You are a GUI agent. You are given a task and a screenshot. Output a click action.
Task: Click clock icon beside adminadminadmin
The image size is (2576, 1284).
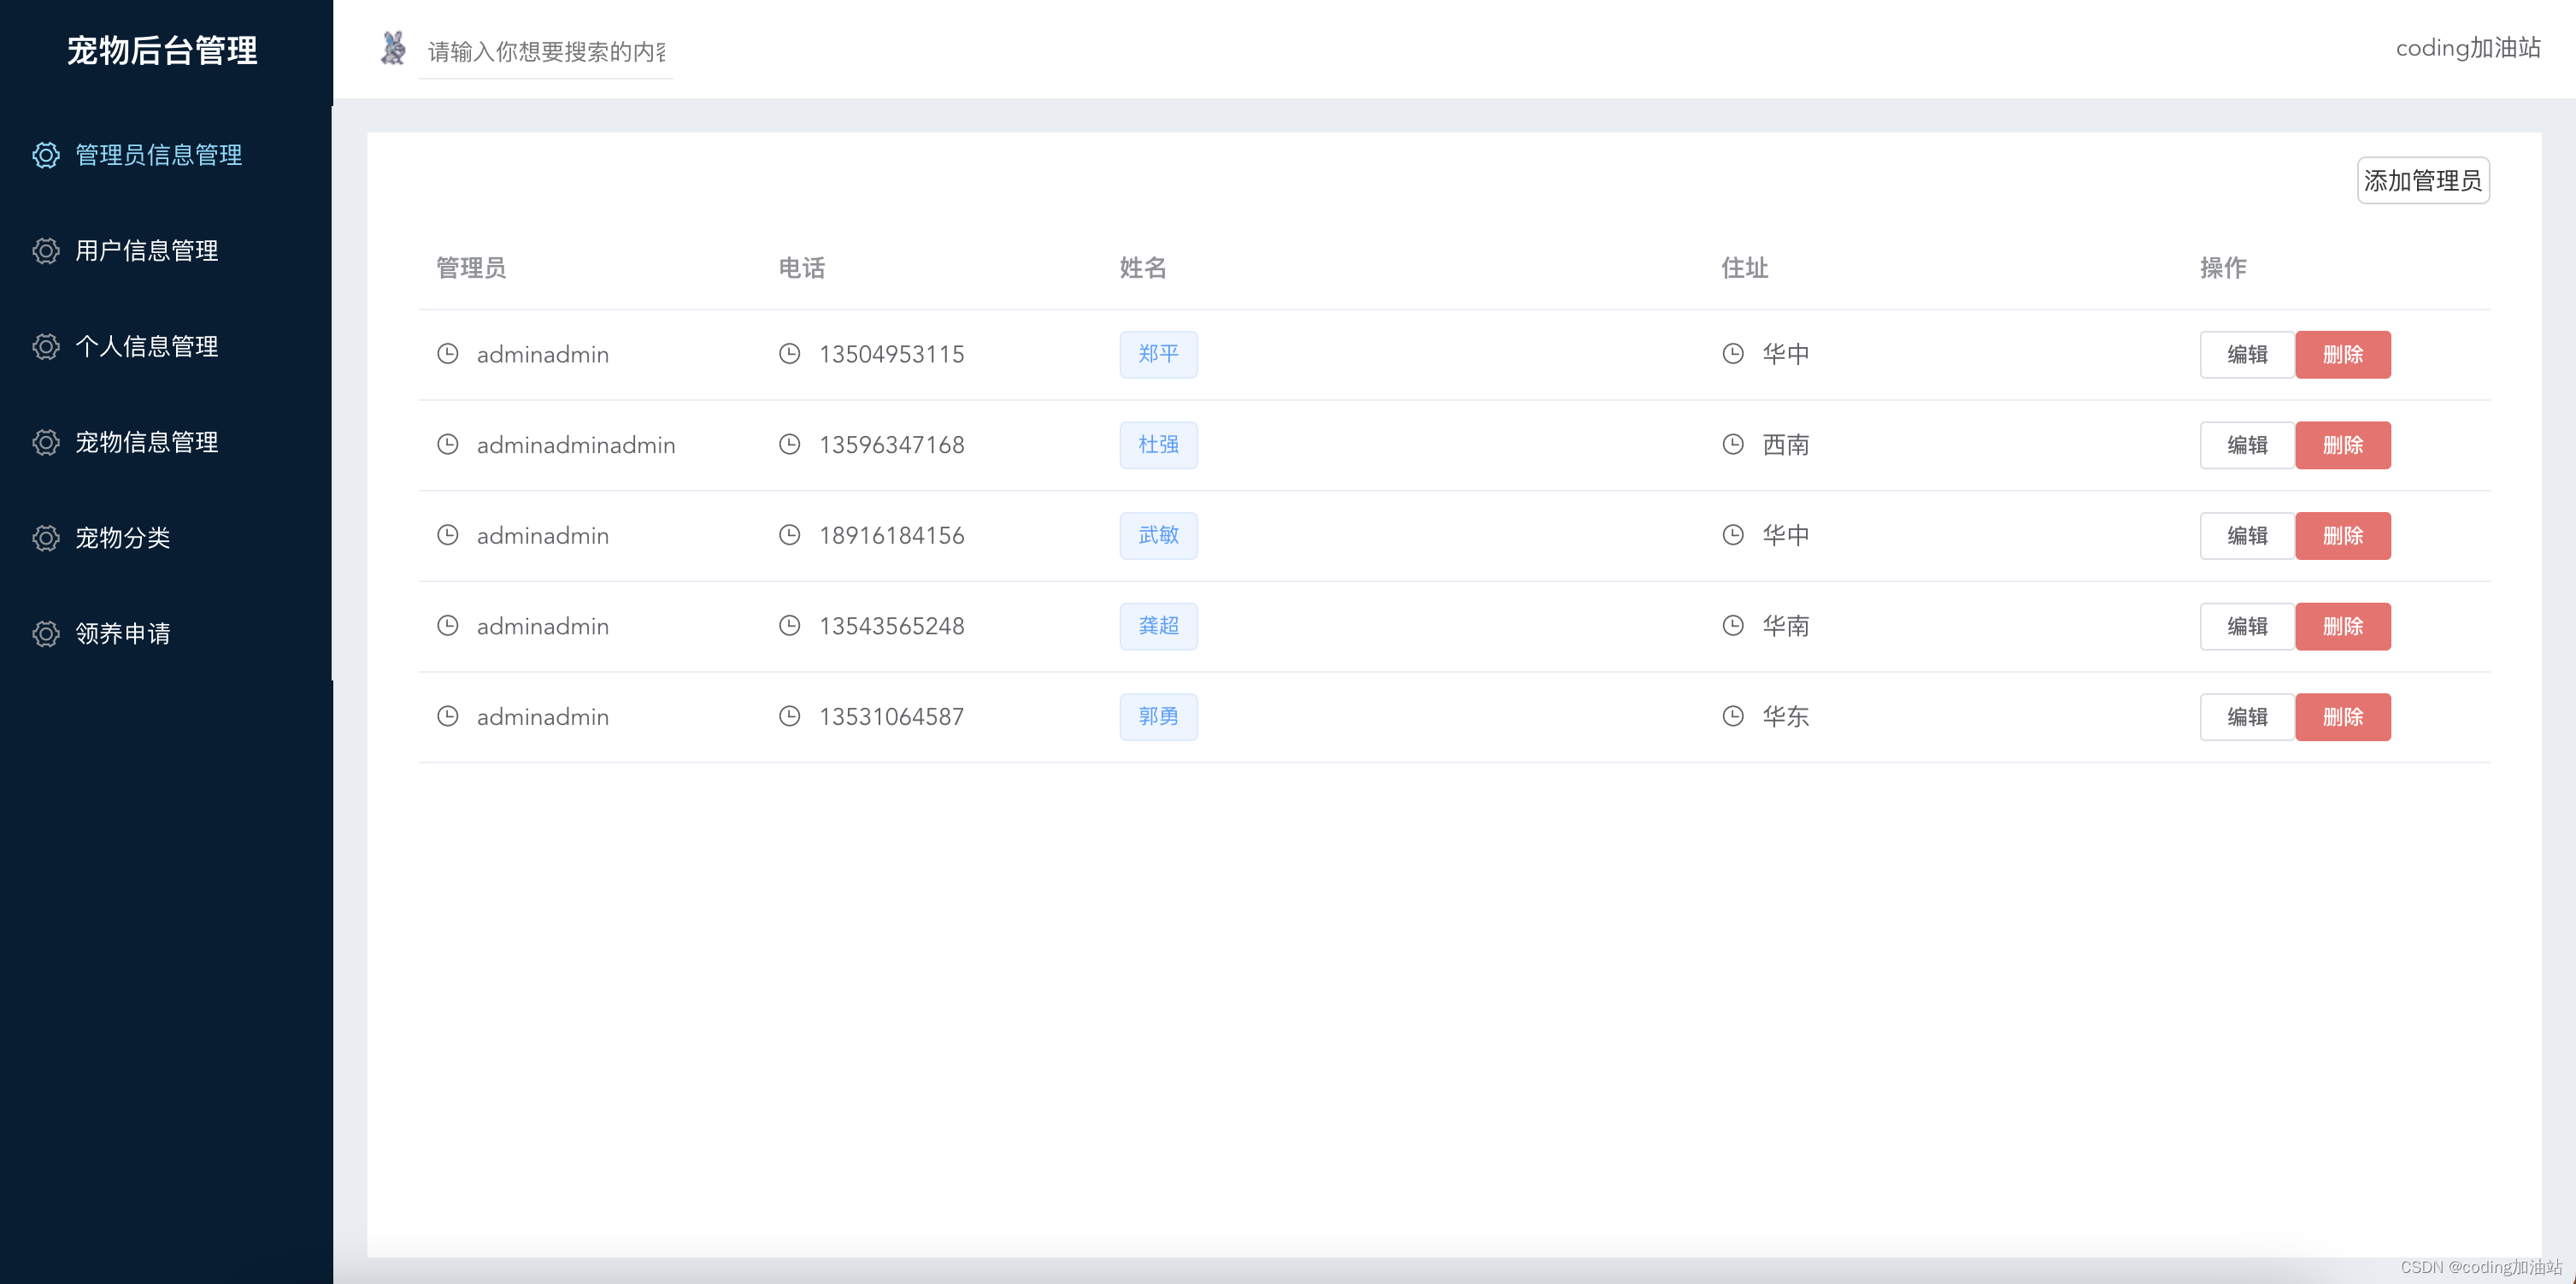point(448,445)
